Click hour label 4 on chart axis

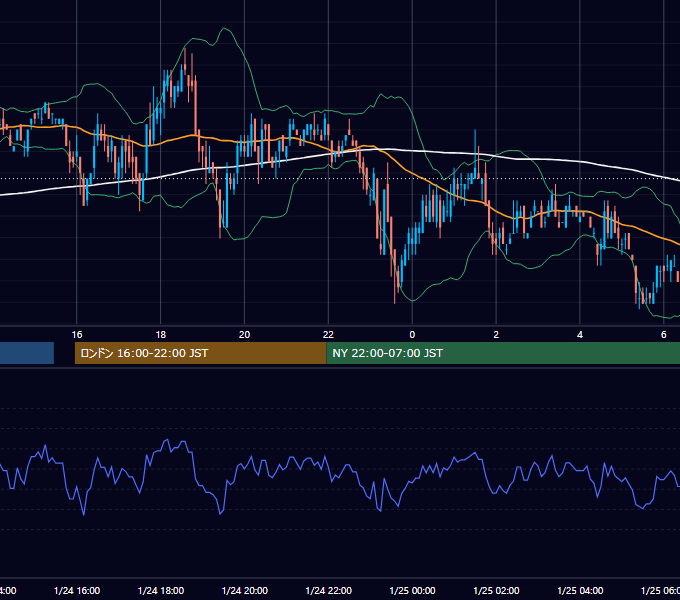coord(580,335)
